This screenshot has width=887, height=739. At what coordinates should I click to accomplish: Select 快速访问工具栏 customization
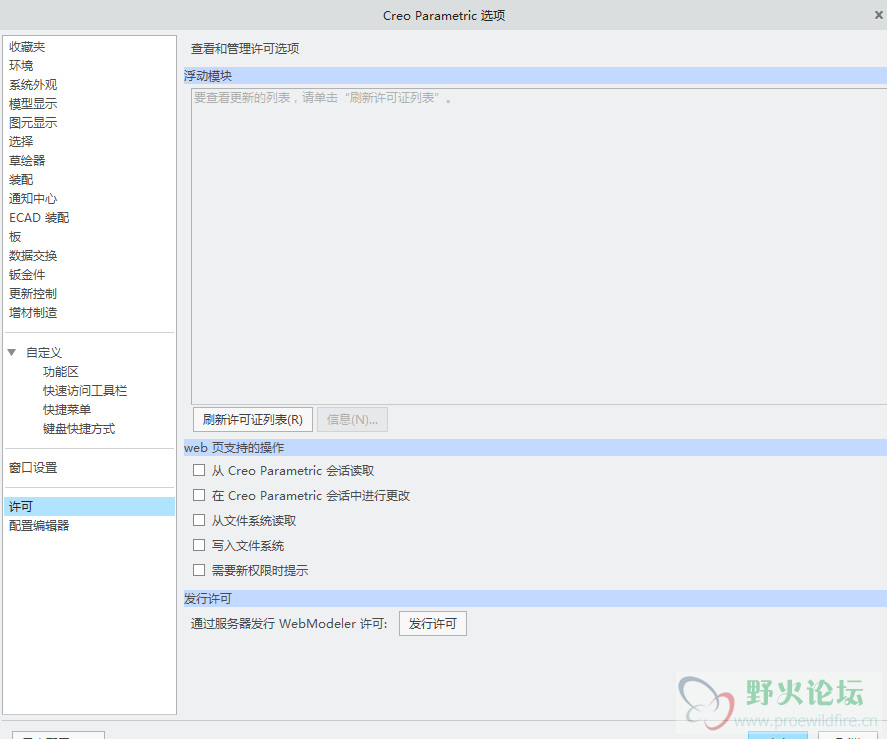tap(85, 391)
